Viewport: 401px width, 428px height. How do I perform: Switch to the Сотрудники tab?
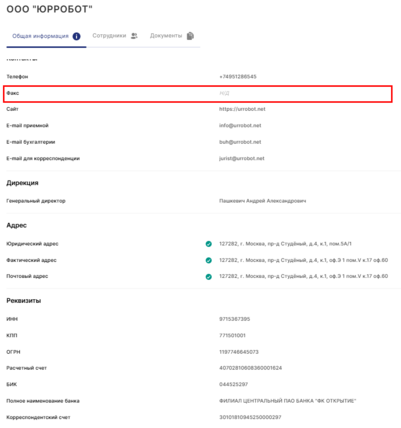coord(115,36)
